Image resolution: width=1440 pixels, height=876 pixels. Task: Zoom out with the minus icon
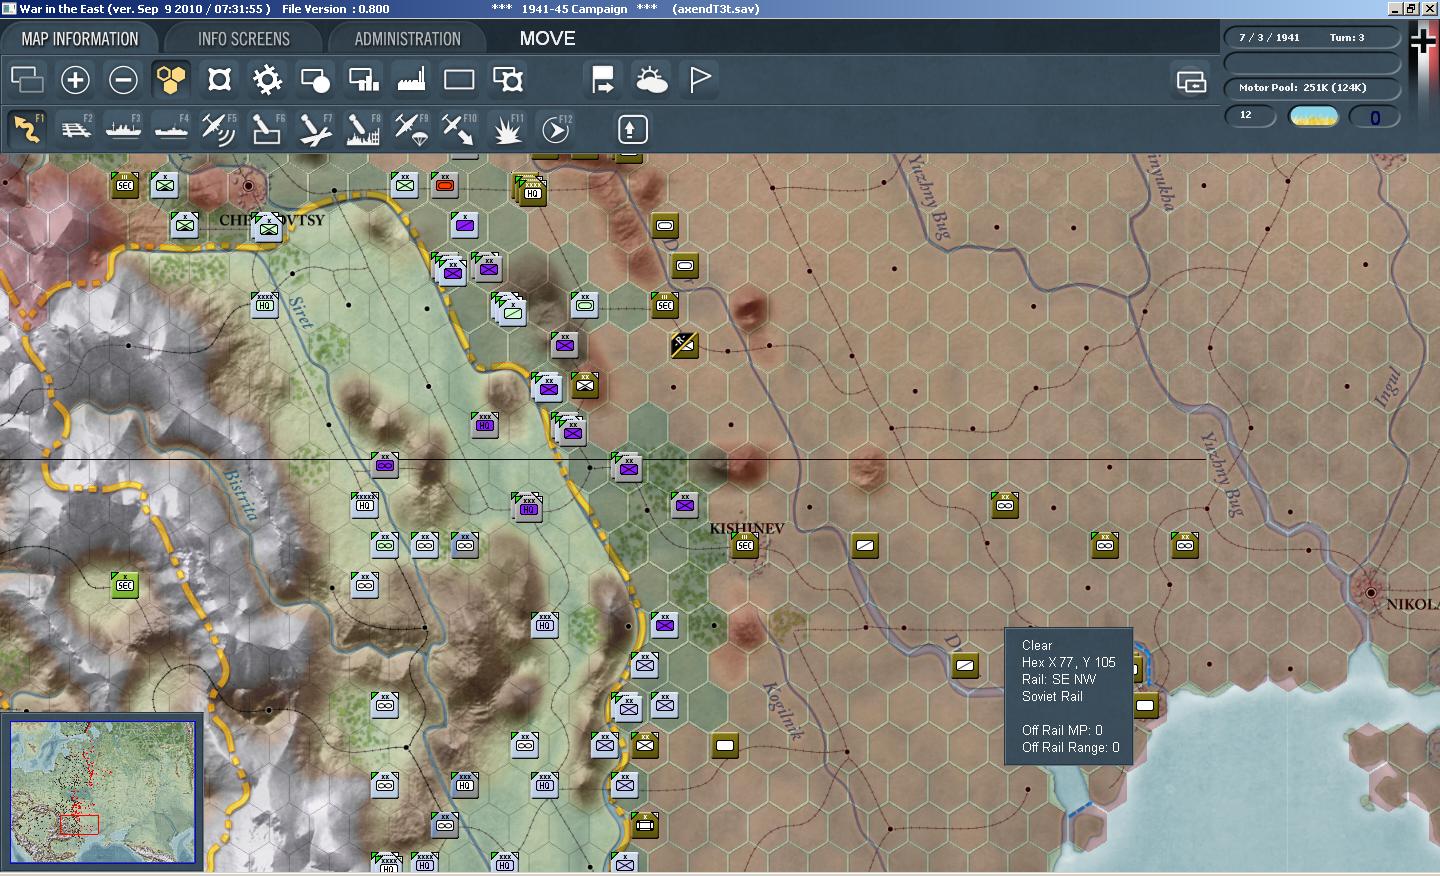(x=123, y=80)
